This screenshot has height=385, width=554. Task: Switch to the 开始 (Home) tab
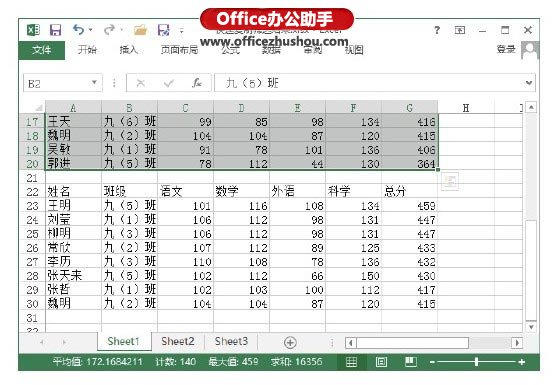pyautogui.click(x=87, y=50)
